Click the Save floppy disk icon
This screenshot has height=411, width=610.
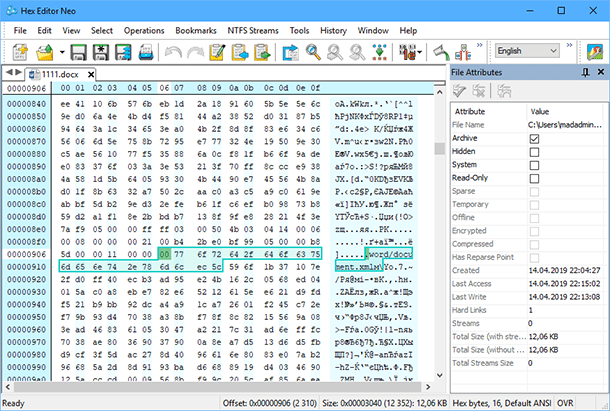(78, 52)
